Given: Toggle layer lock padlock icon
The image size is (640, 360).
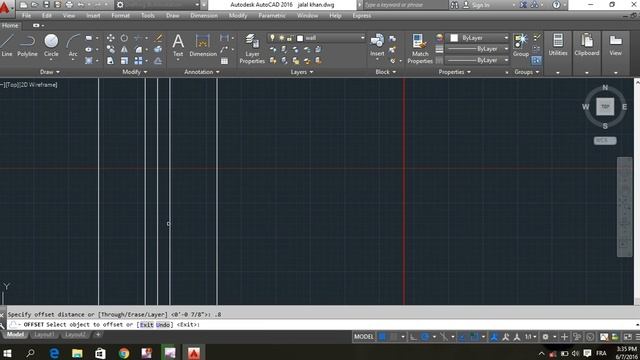Looking at the screenshot, I should [289, 38].
